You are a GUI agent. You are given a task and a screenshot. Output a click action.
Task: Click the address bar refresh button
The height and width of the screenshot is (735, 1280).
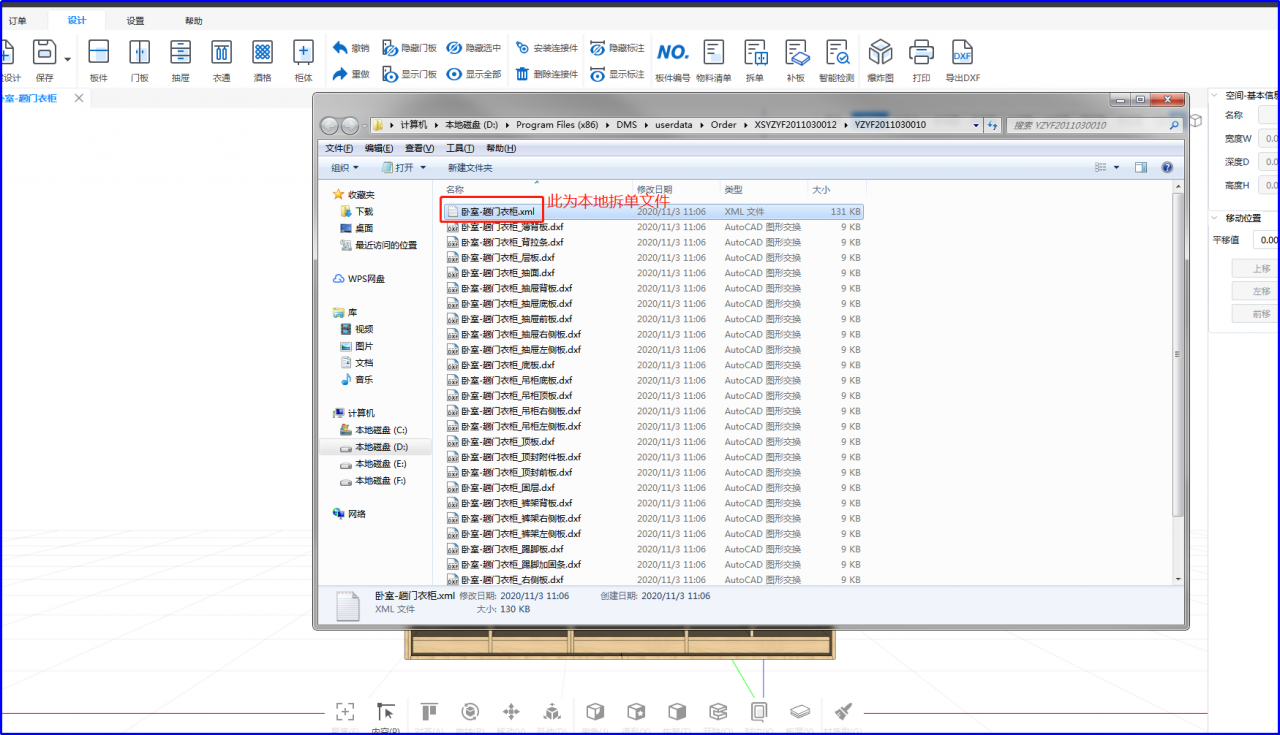pos(992,125)
